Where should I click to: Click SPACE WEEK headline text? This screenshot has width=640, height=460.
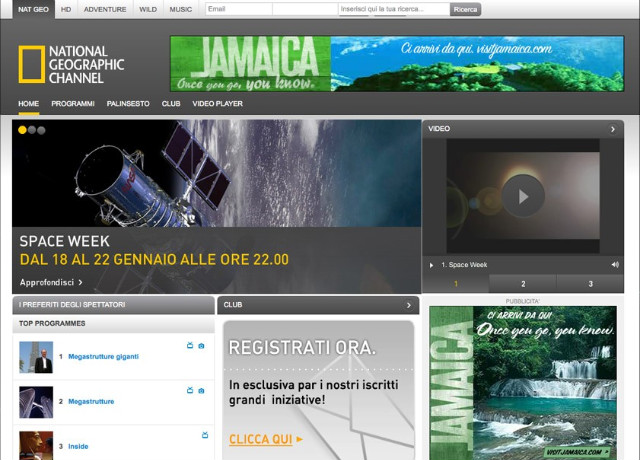point(64,241)
